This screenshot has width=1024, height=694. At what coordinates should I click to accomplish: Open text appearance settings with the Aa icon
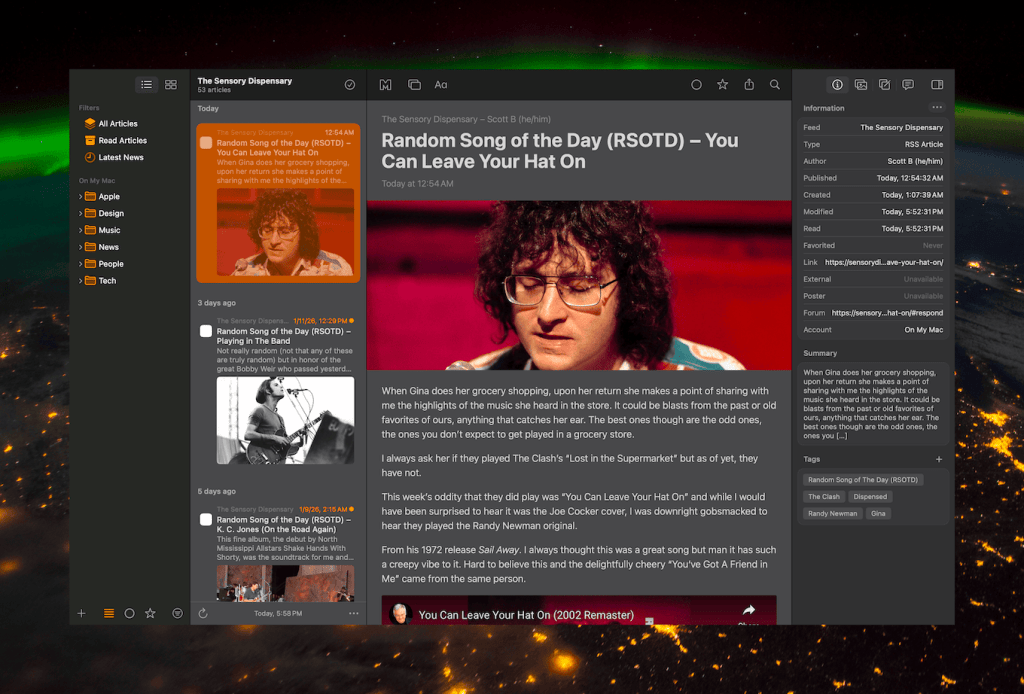[440, 85]
